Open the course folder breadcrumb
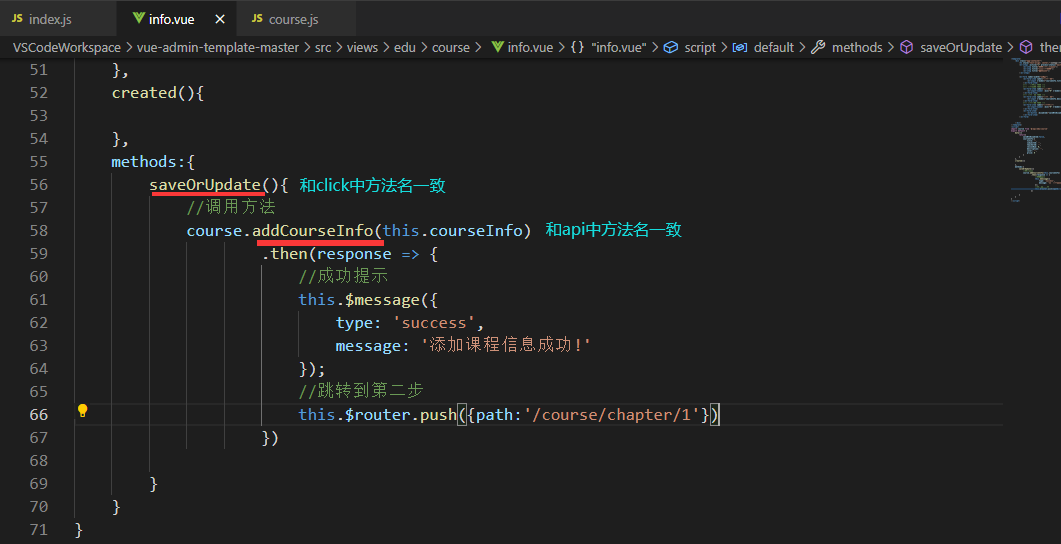 click(x=451, y=47)
